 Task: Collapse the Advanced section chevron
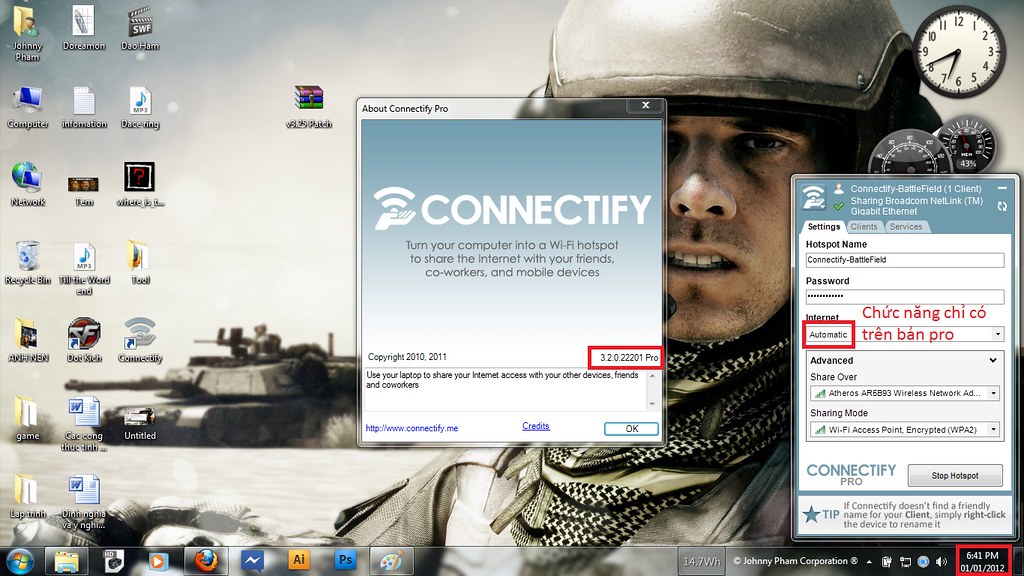[993, 360]
